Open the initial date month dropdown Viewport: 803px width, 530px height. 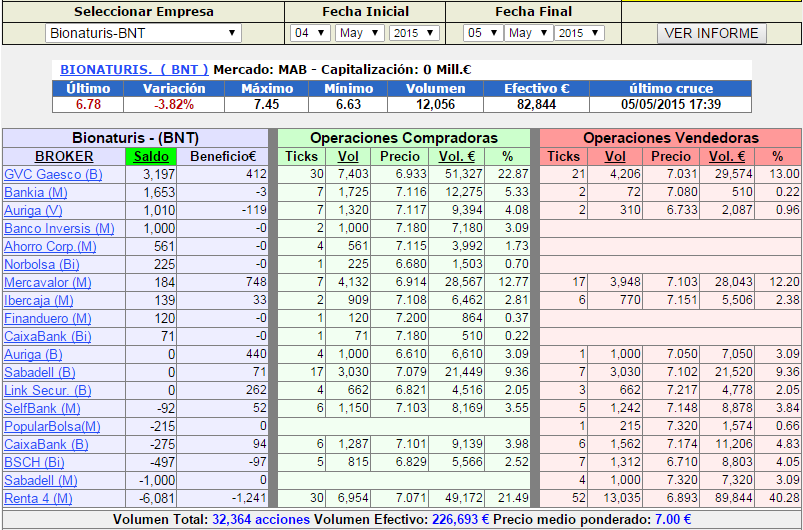coord(360,33)
